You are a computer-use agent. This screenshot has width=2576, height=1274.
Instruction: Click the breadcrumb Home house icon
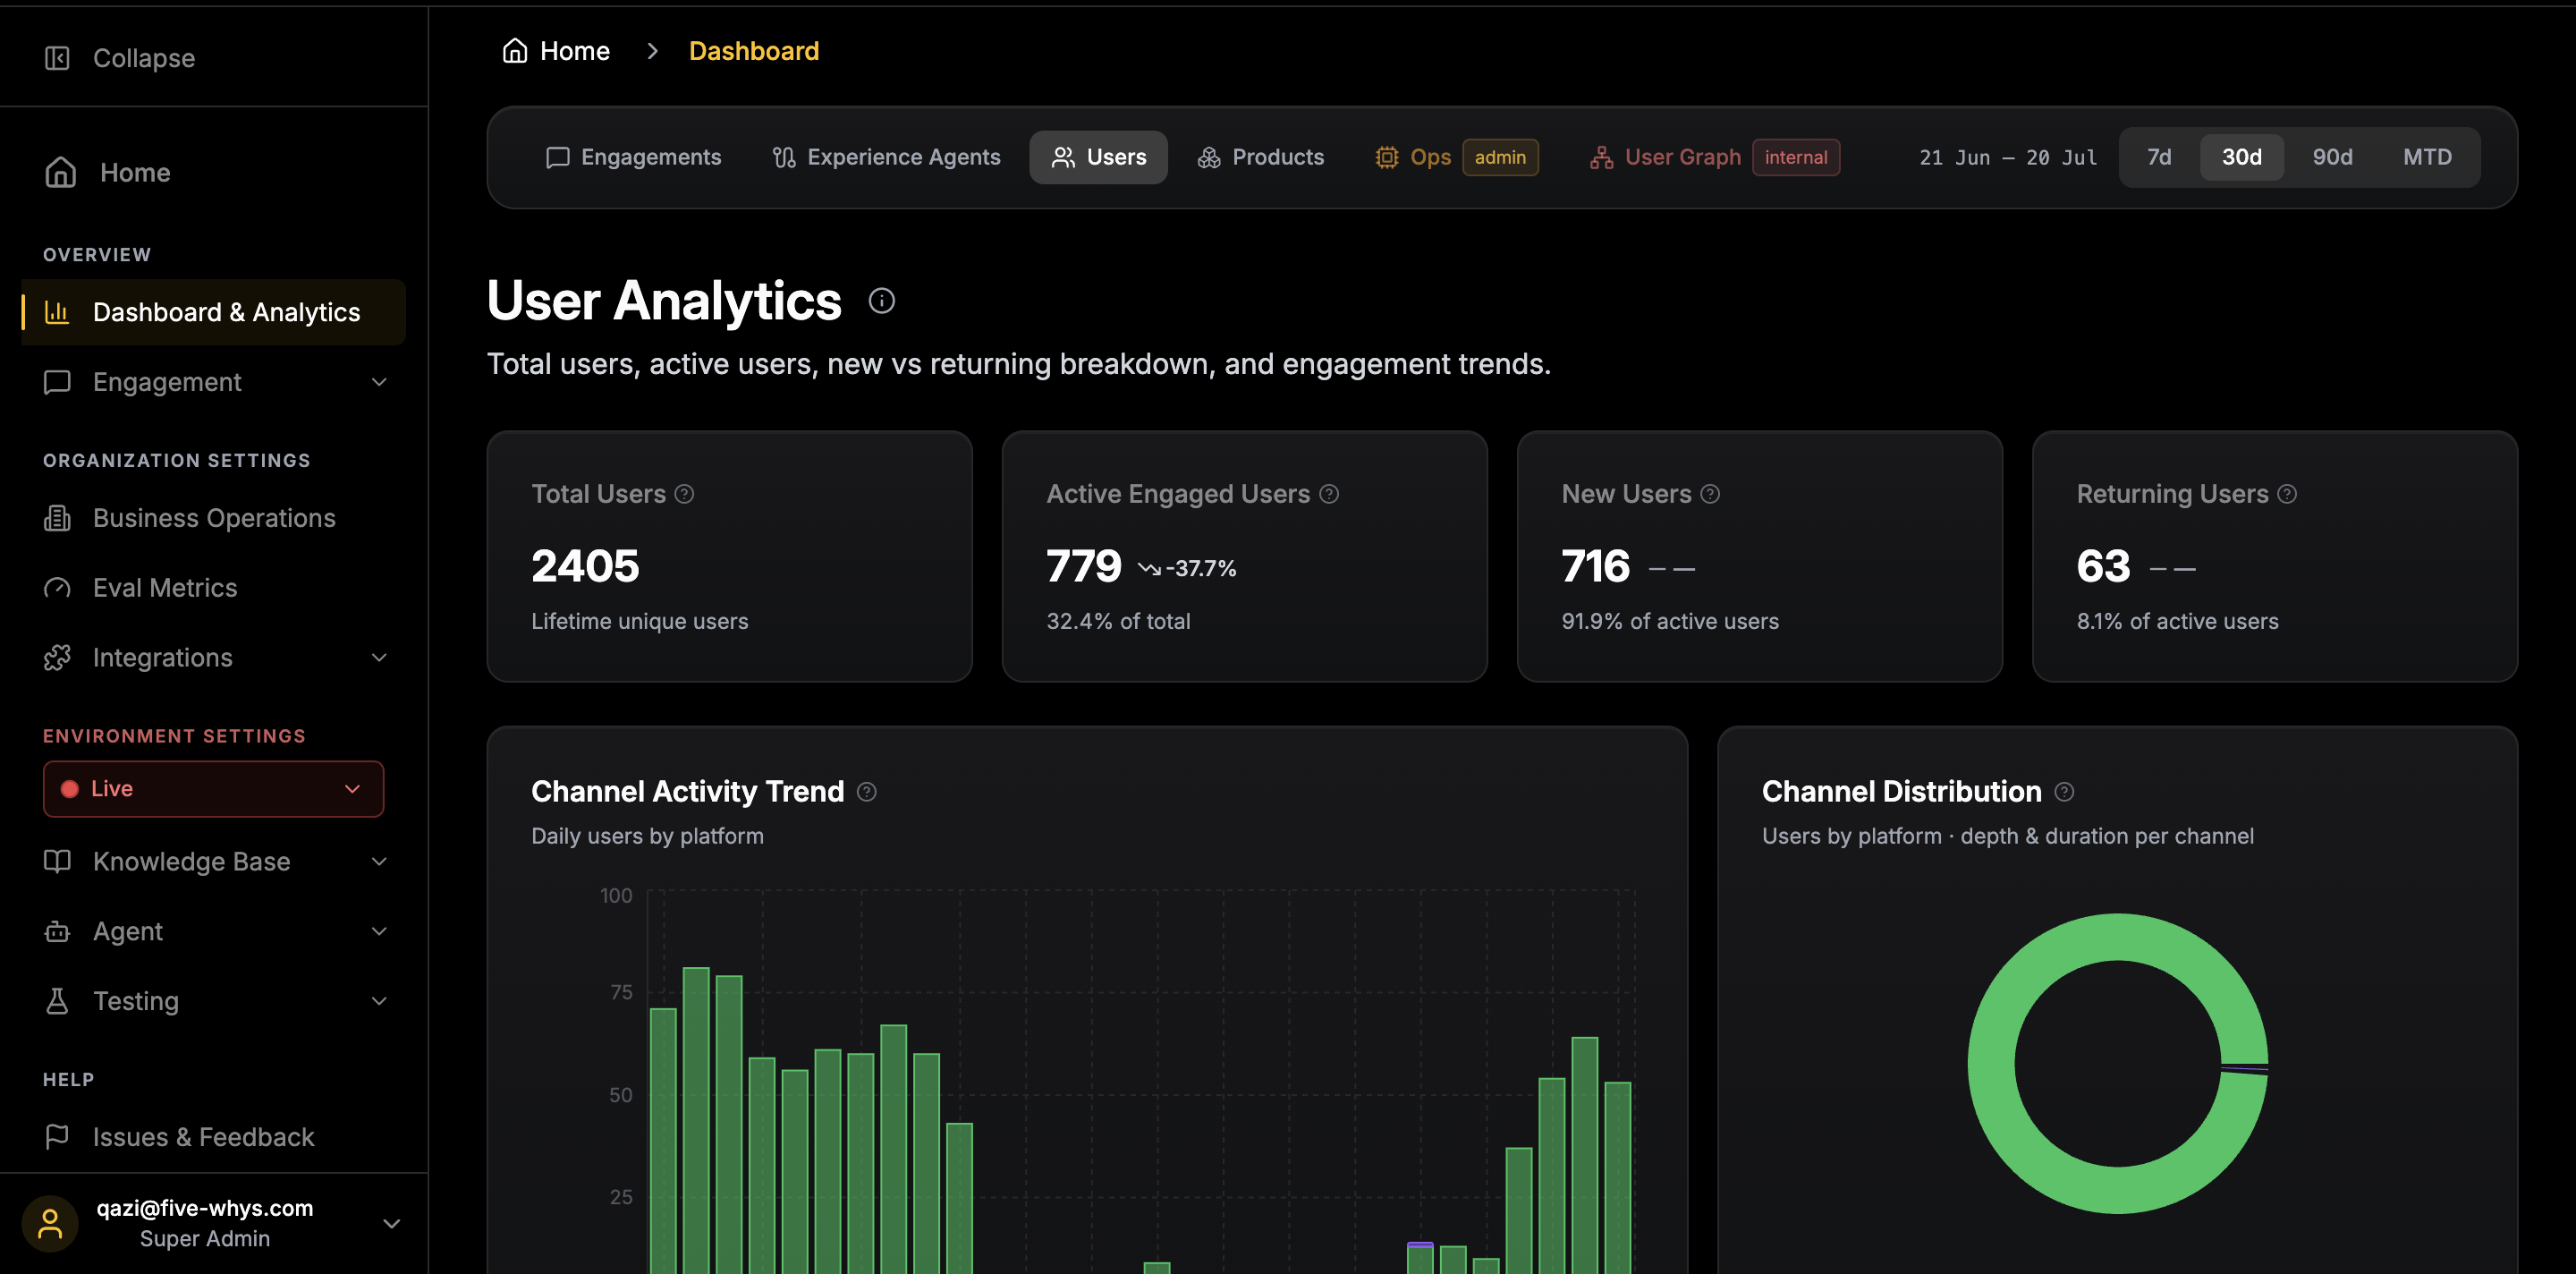[515, 50]
